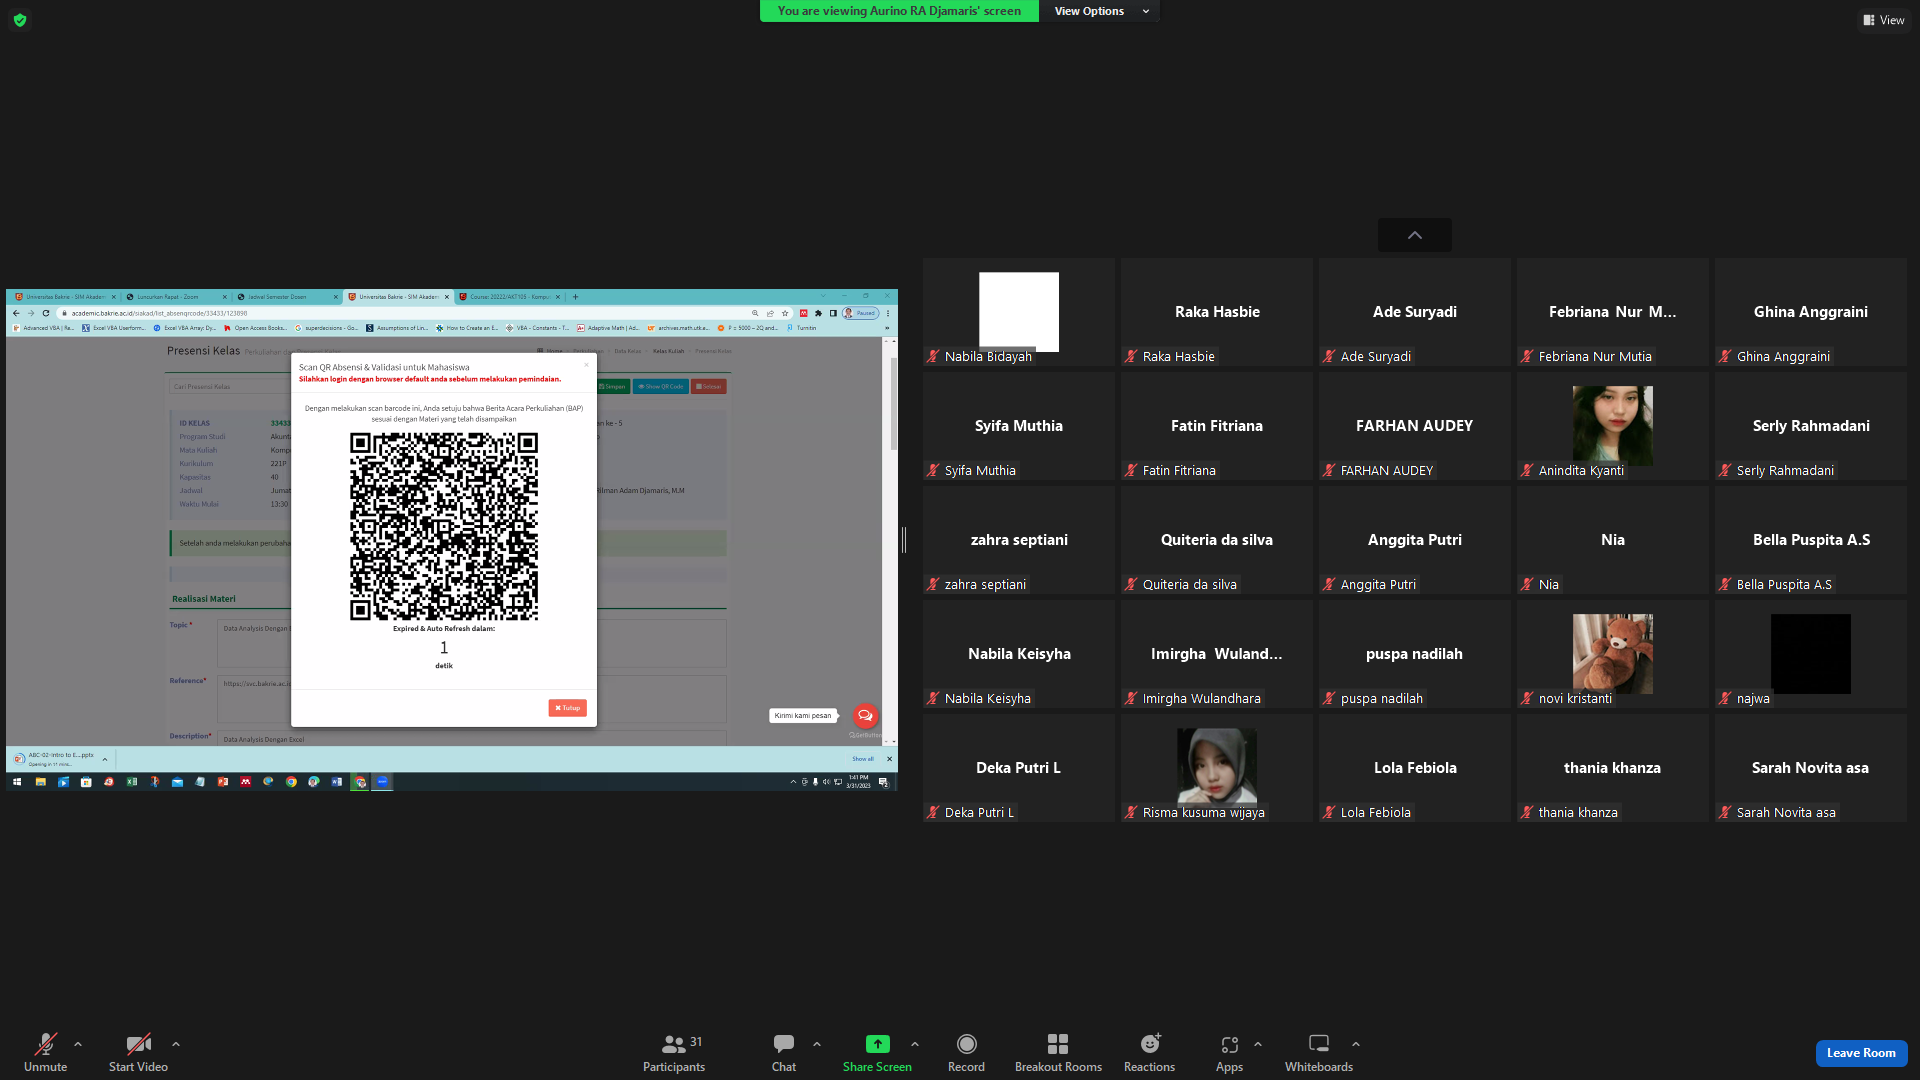Select Nabila Bidayah's white thumbnail
The height and width of the screenshot is (1080, 1920).
[x=1019, y=311]
